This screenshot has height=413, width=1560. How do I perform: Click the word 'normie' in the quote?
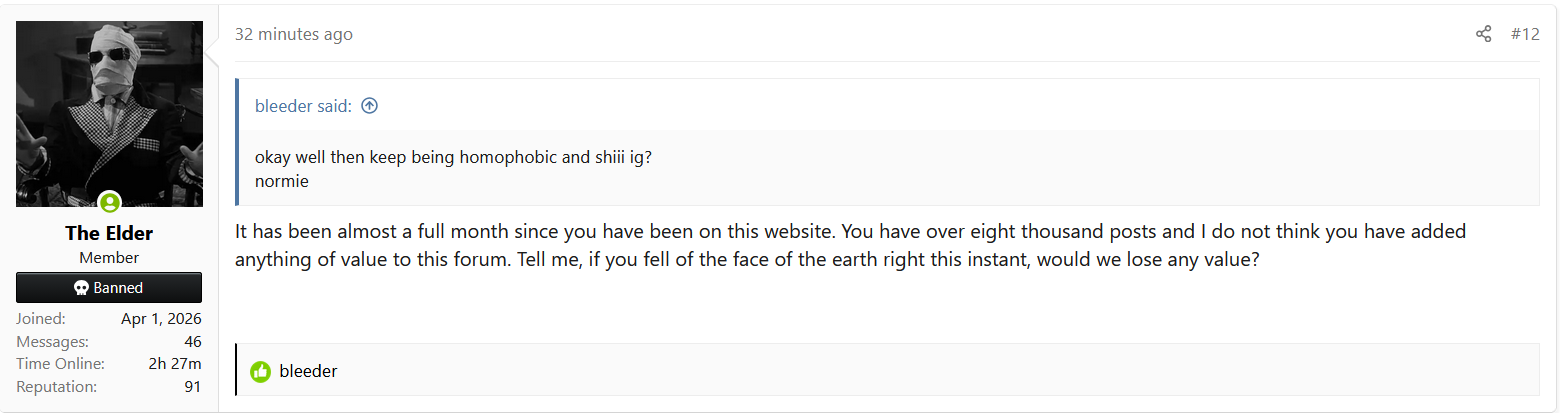click(279, 183)
